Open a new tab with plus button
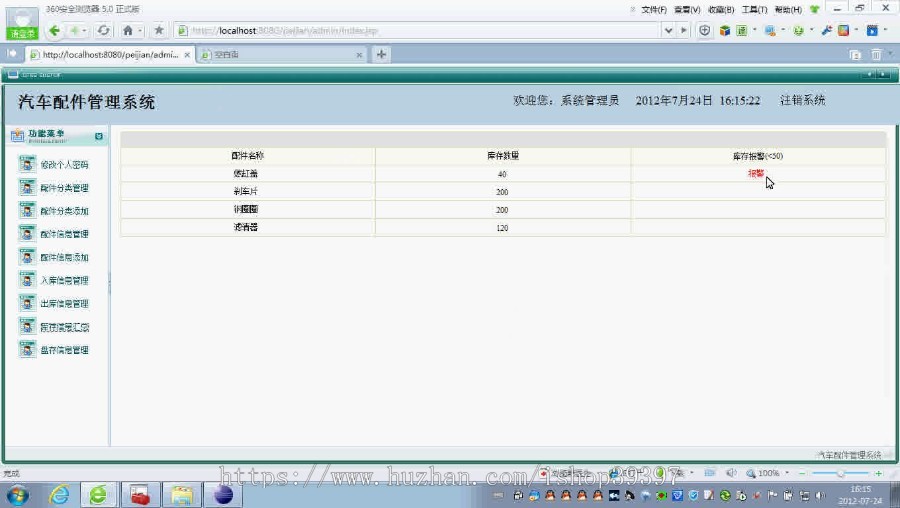 click(x=381, y=54)
